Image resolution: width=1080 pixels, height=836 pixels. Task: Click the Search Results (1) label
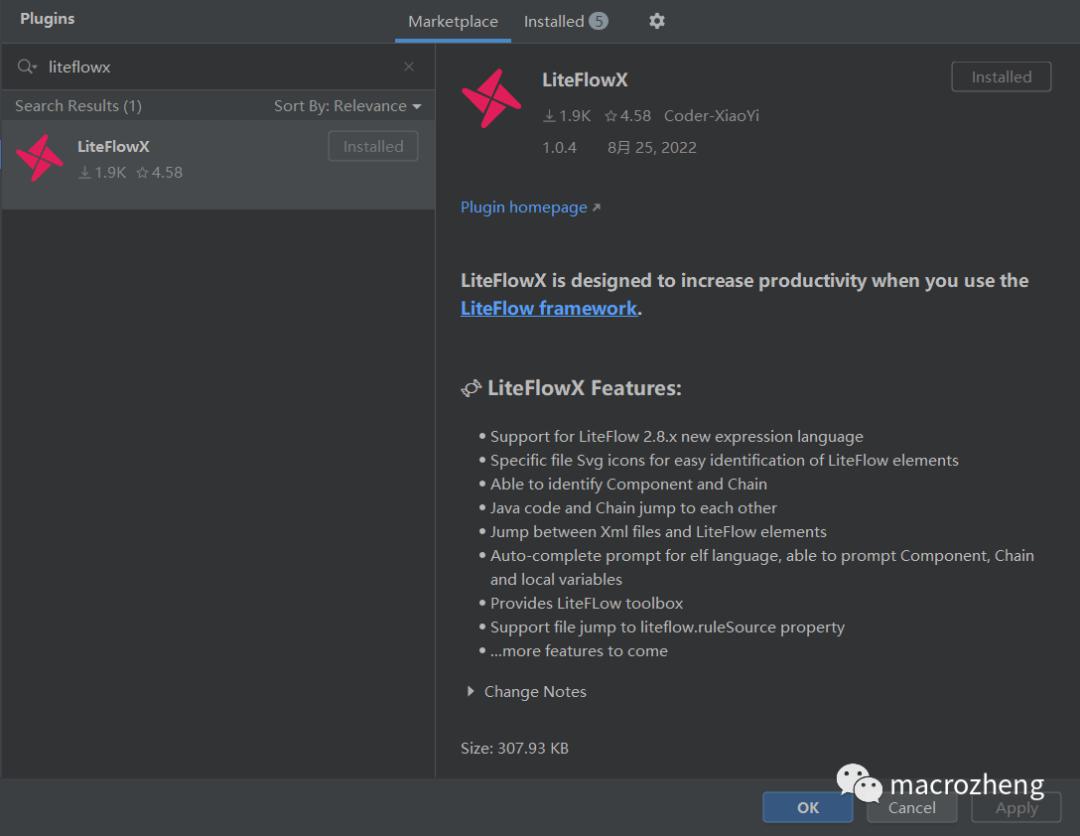tap(79, 106)
